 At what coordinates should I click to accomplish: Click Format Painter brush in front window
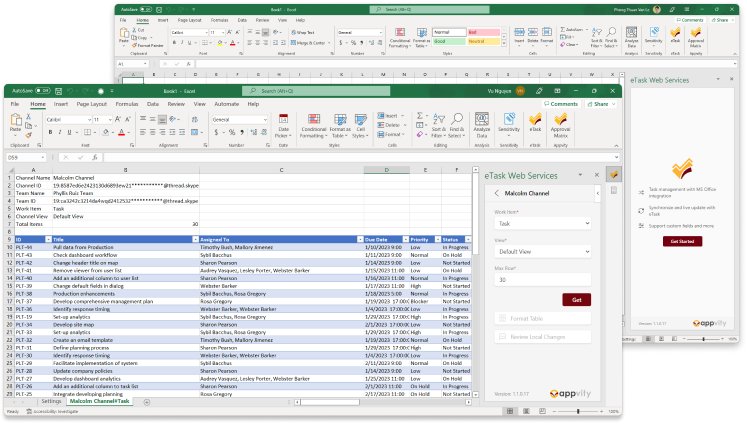(29, 135)
